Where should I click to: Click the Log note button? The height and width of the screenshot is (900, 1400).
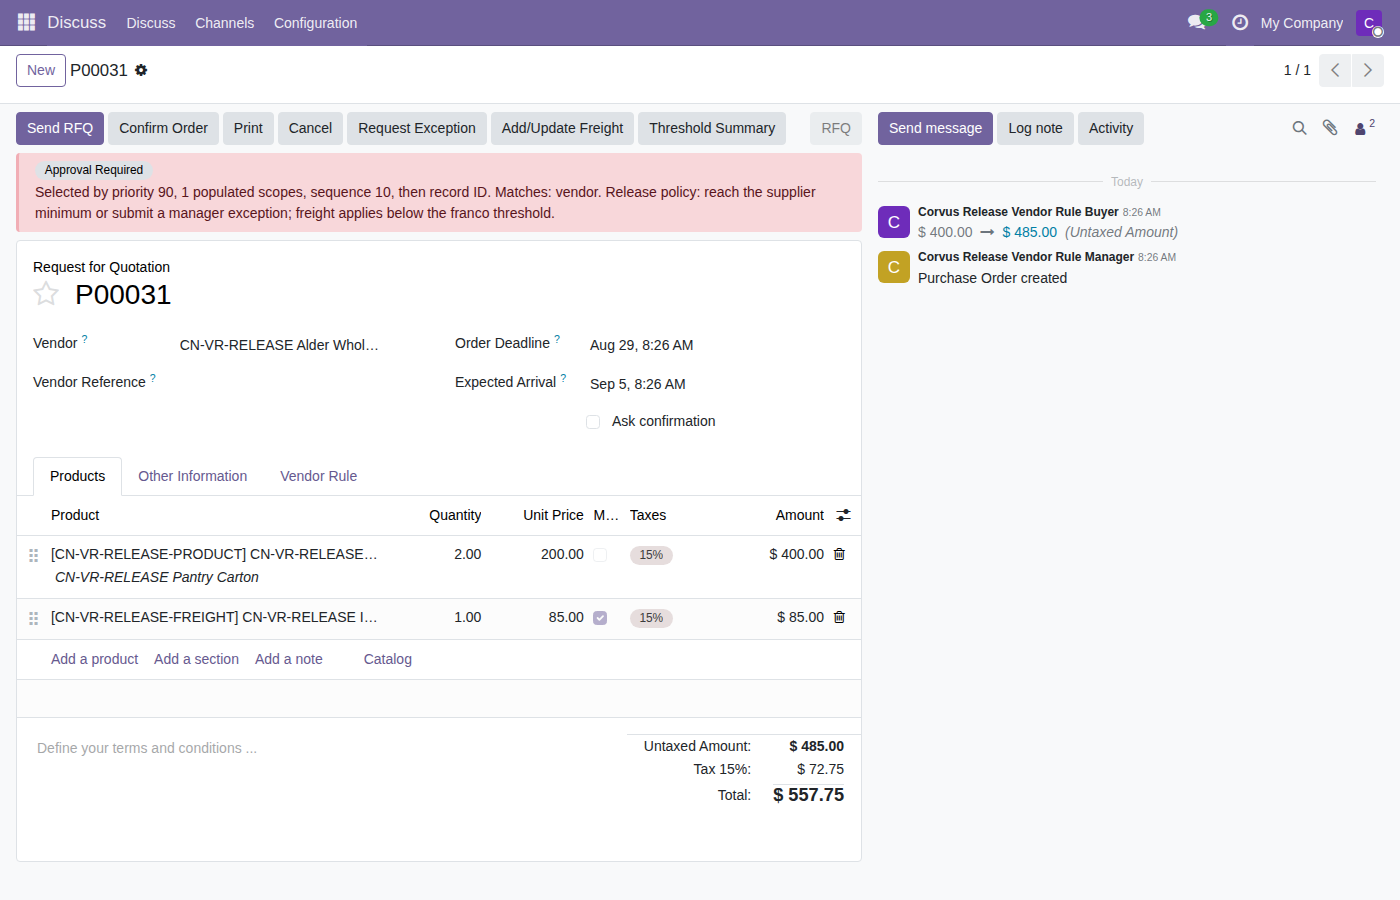[1035, 128]
